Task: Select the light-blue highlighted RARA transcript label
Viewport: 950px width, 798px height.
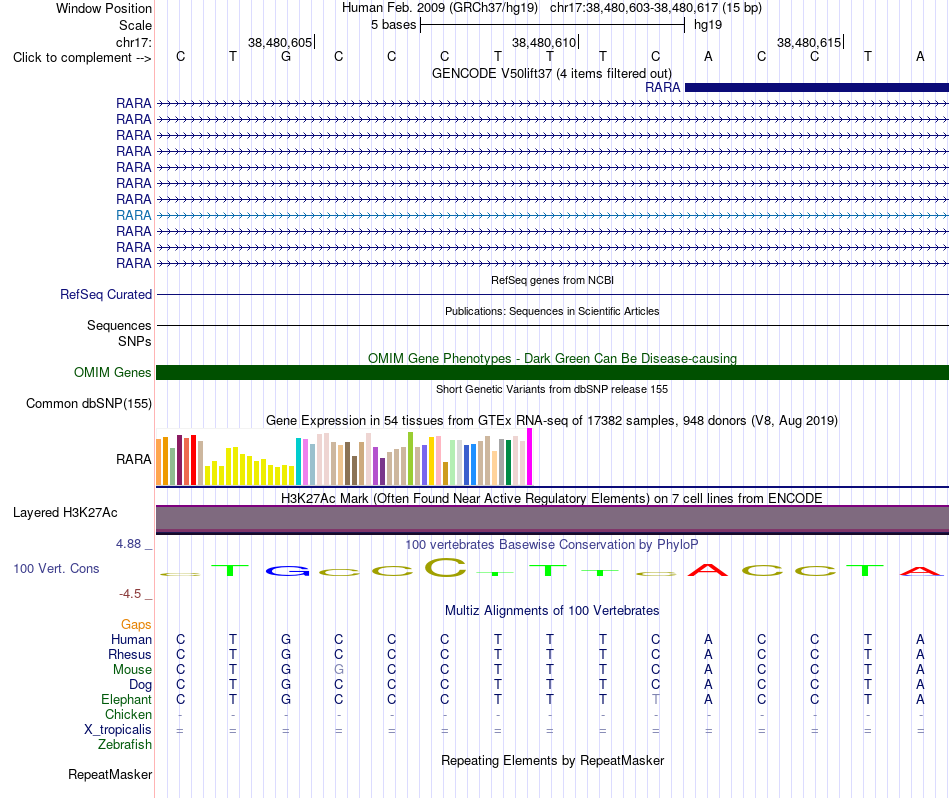Action: (x=133, y=215)
